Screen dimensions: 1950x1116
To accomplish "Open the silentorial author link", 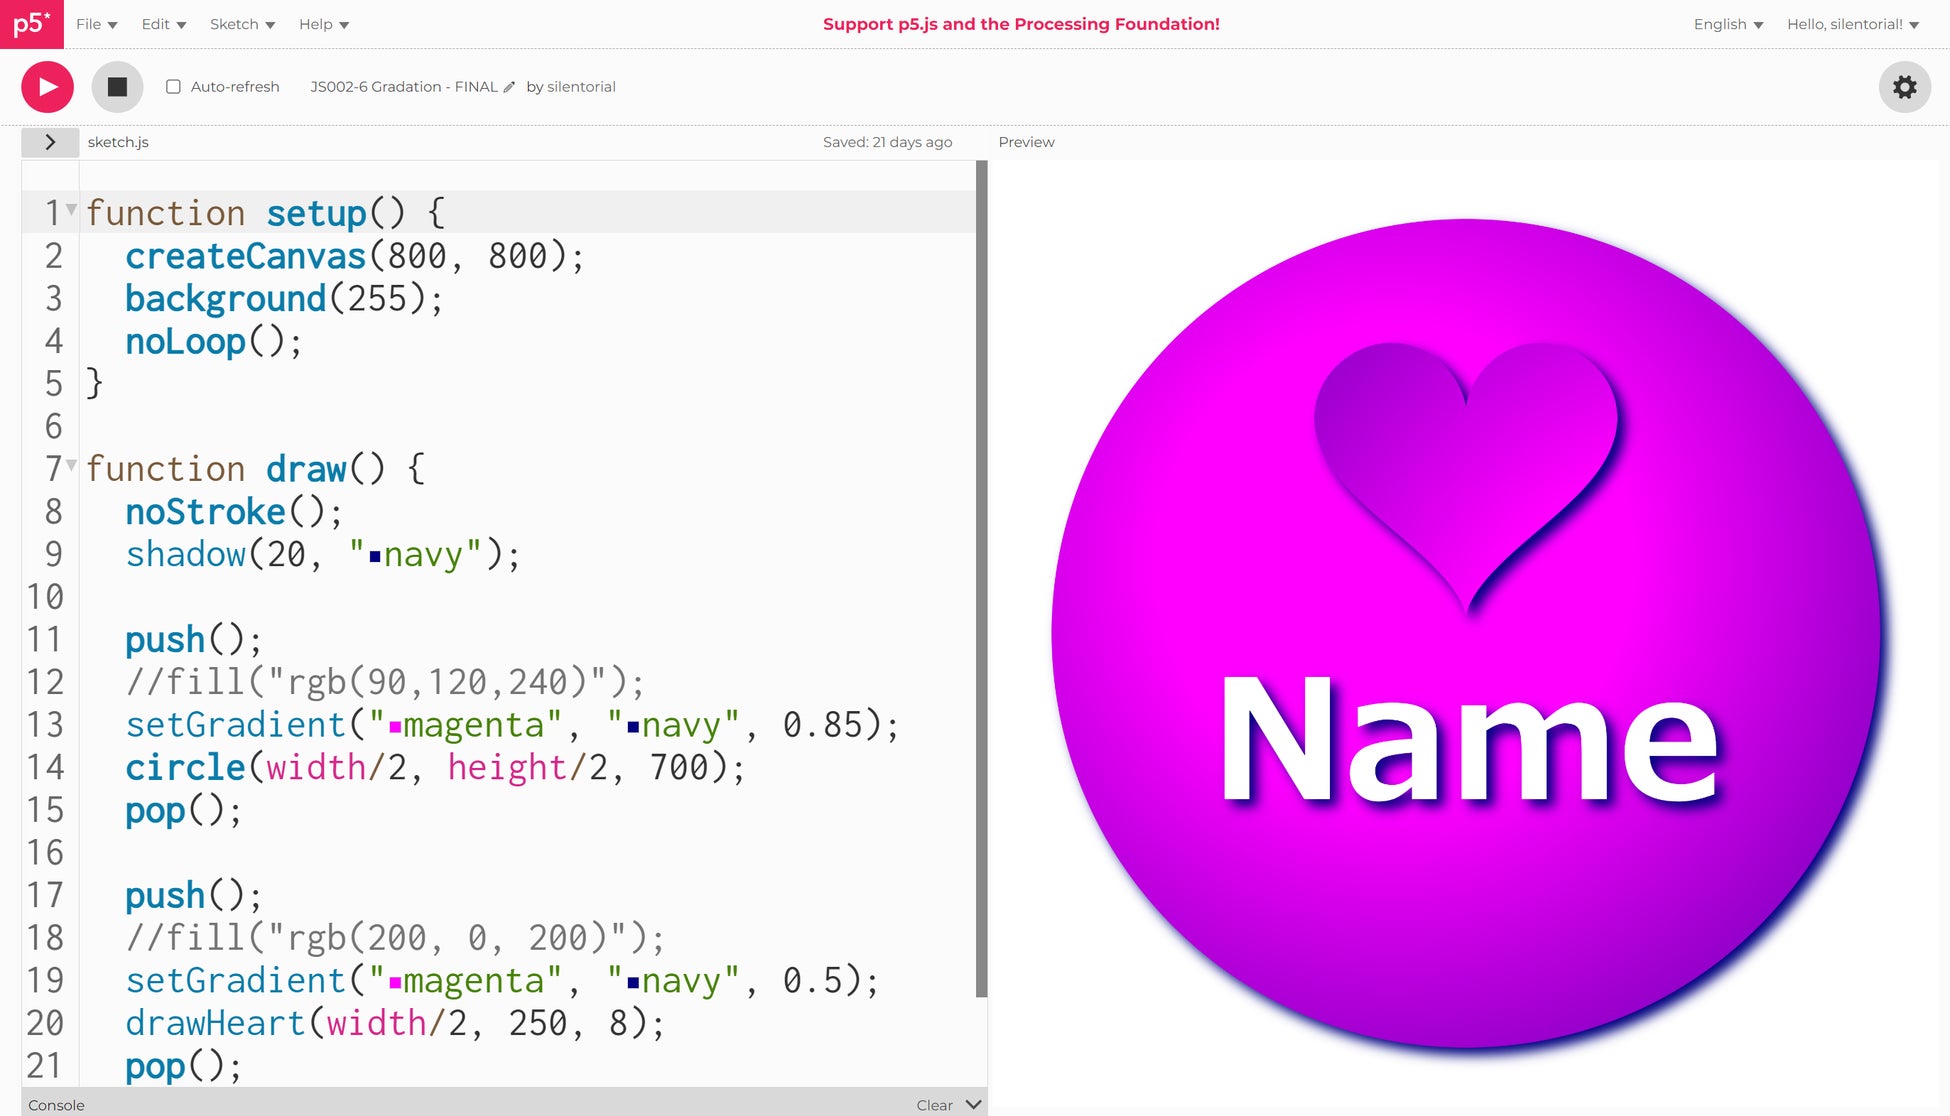I will click(x=581, y=87).
